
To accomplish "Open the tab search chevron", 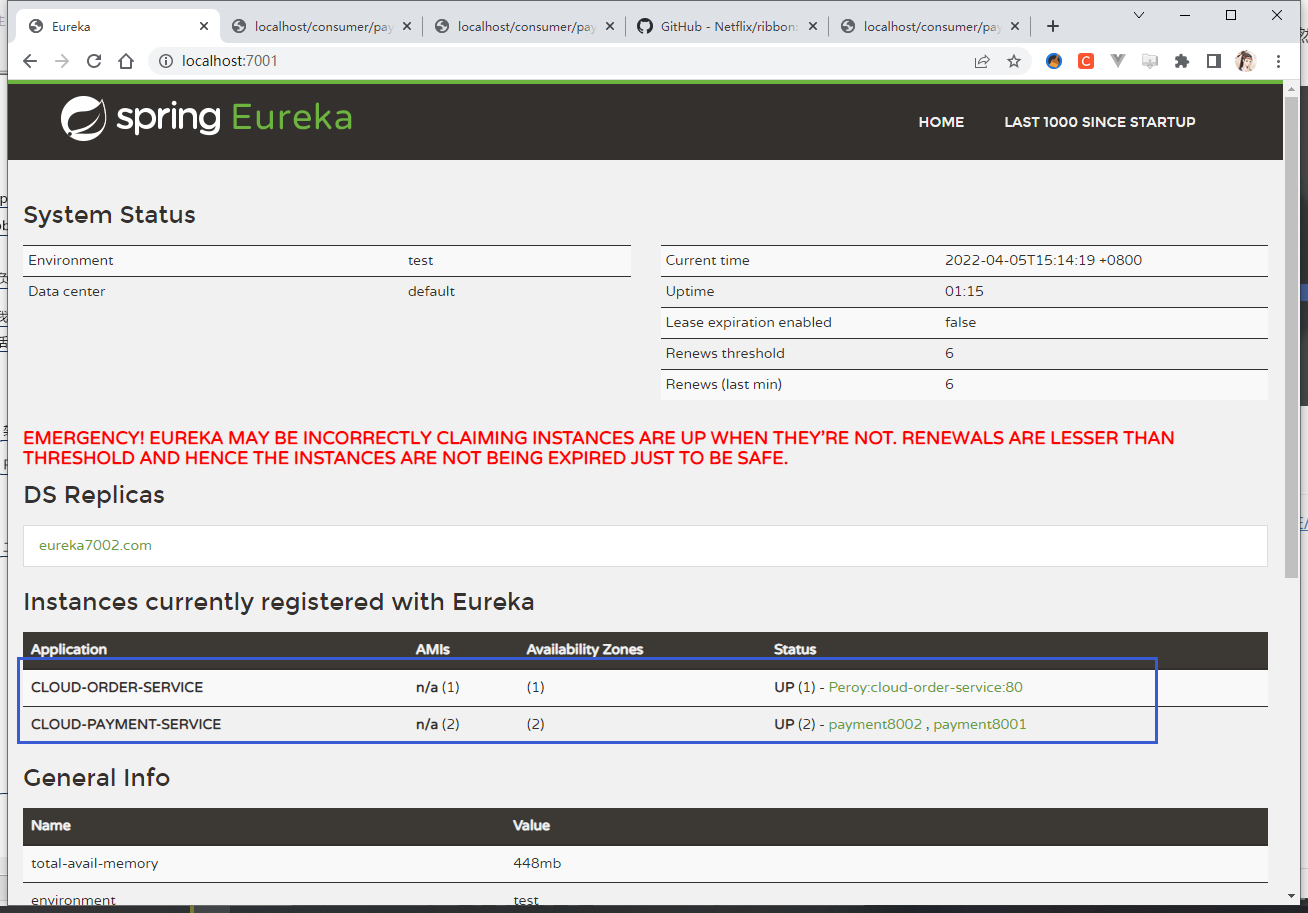I will tap(1139, 15).
